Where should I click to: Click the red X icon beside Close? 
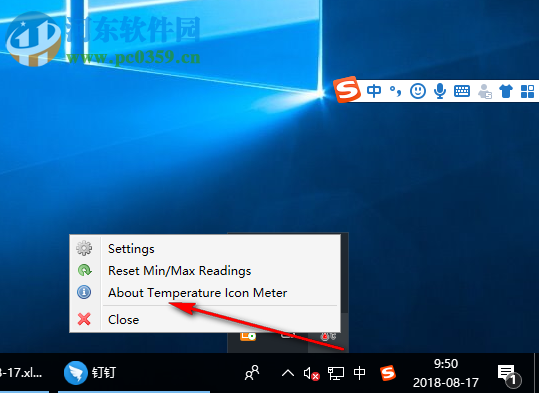coord(84,319)
